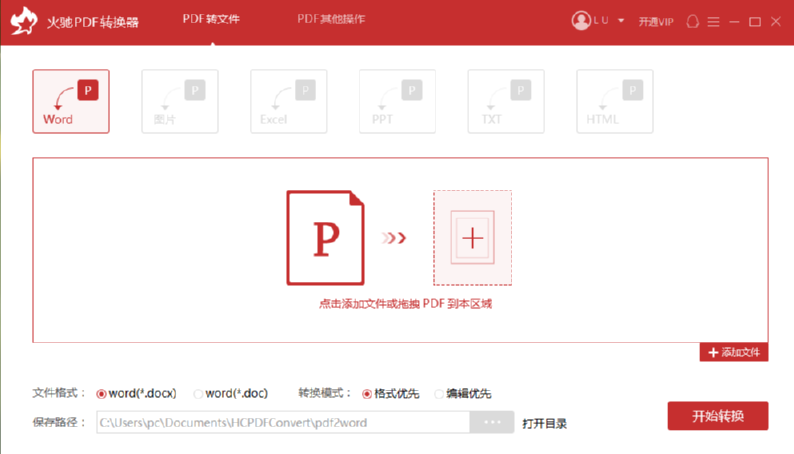Open the user account avatar

pos(581,21)
